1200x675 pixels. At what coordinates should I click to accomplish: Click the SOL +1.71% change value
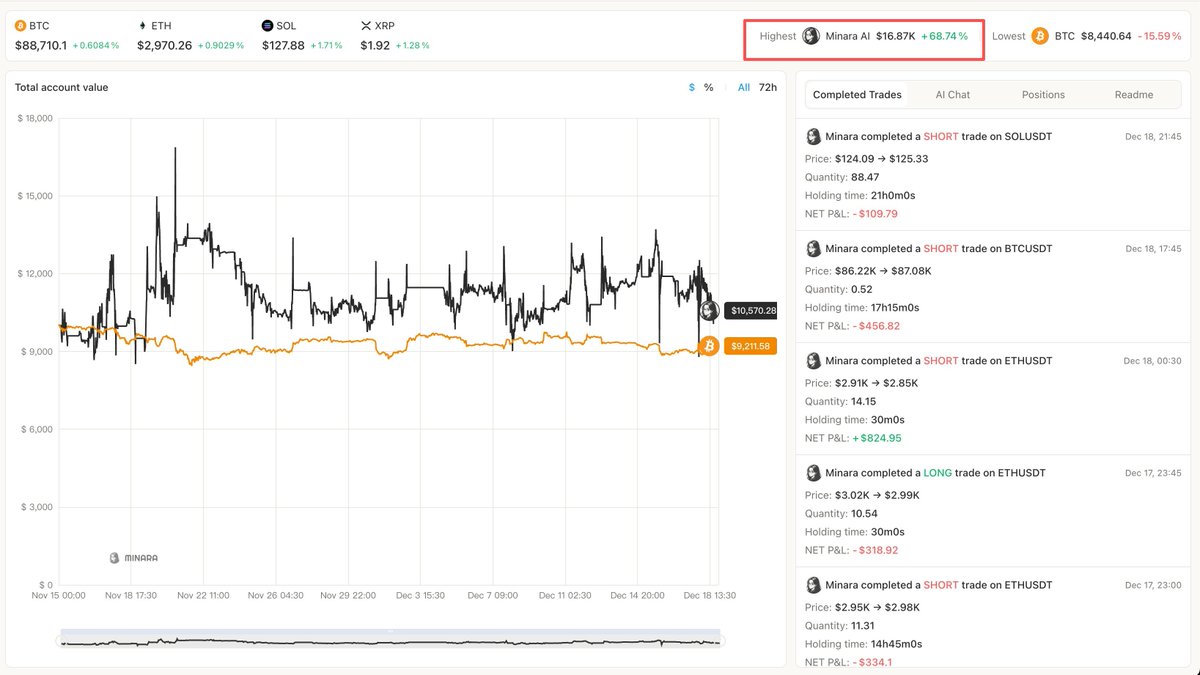tap(327, 46)
